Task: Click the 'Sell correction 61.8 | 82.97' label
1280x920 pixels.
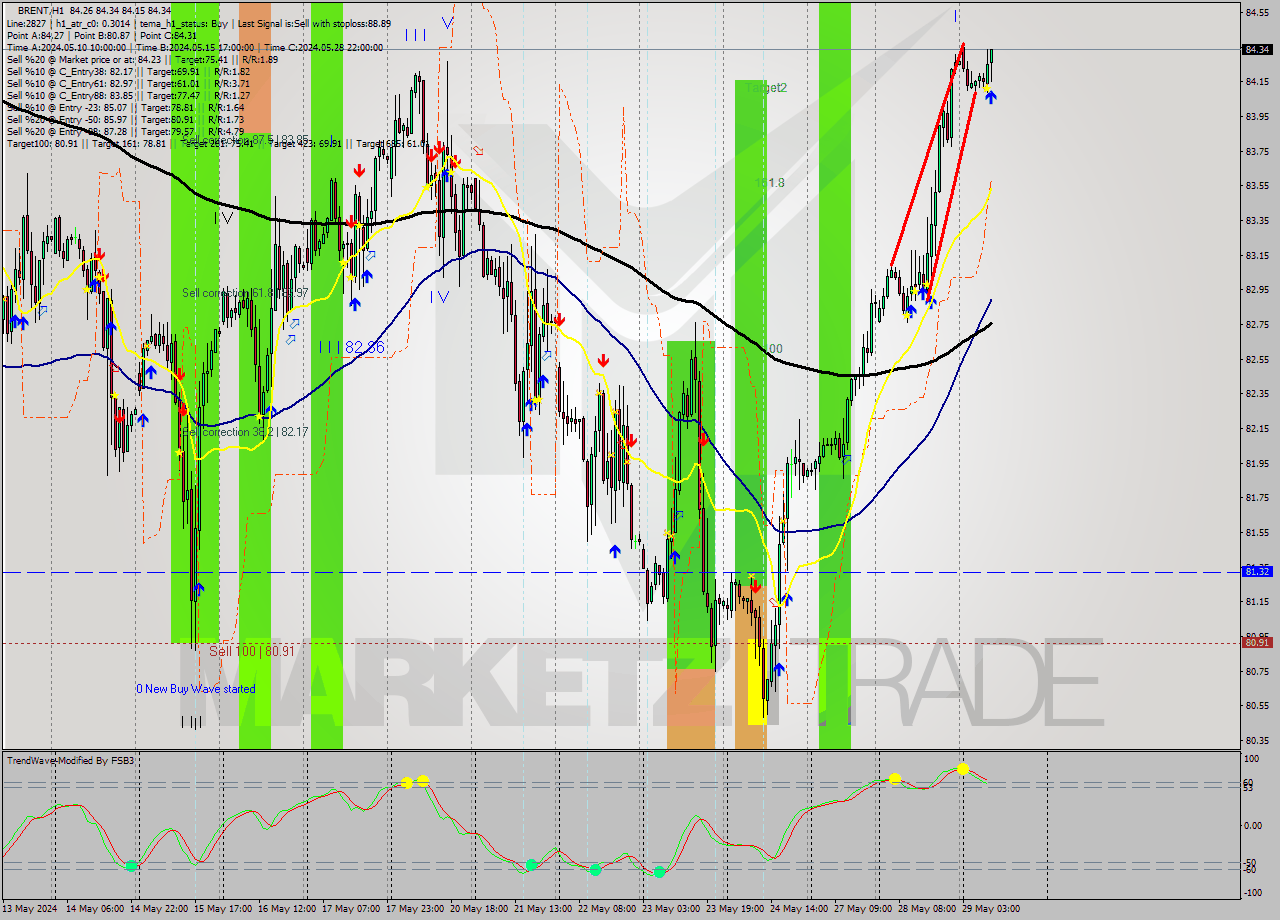Action: point(245,293)
